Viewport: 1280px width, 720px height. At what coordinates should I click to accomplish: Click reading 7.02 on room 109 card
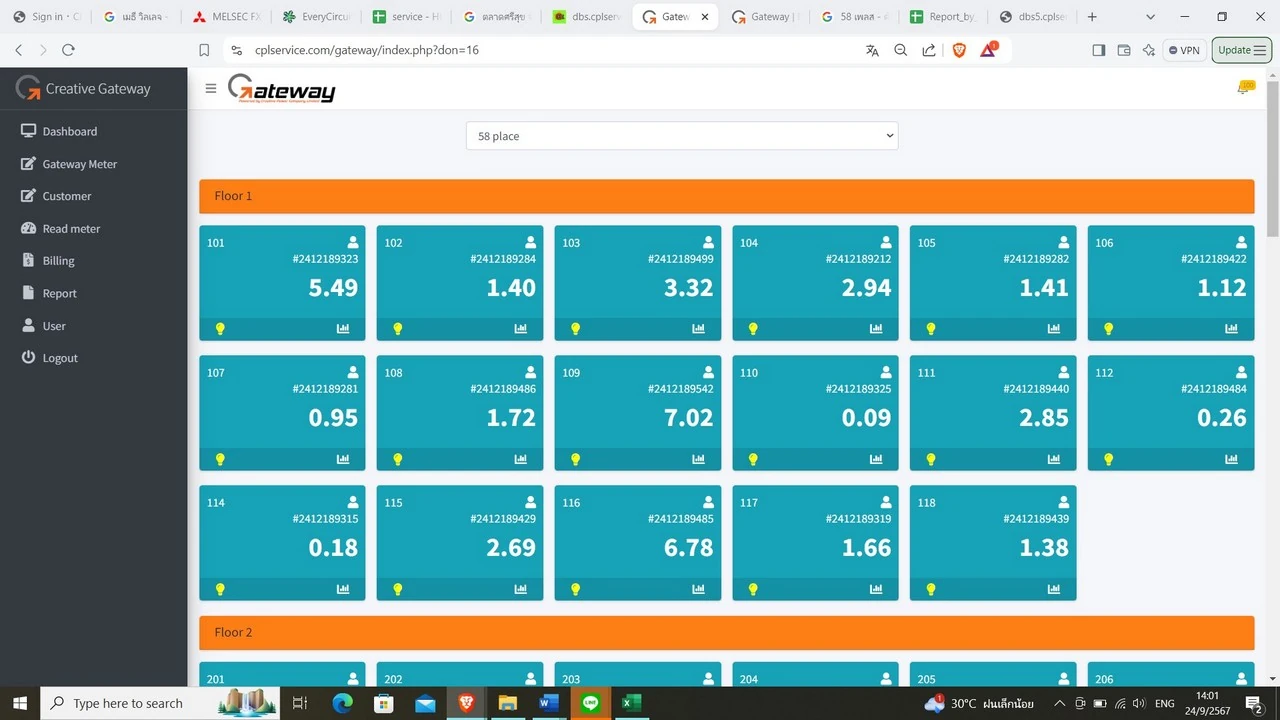pos(689,418)
